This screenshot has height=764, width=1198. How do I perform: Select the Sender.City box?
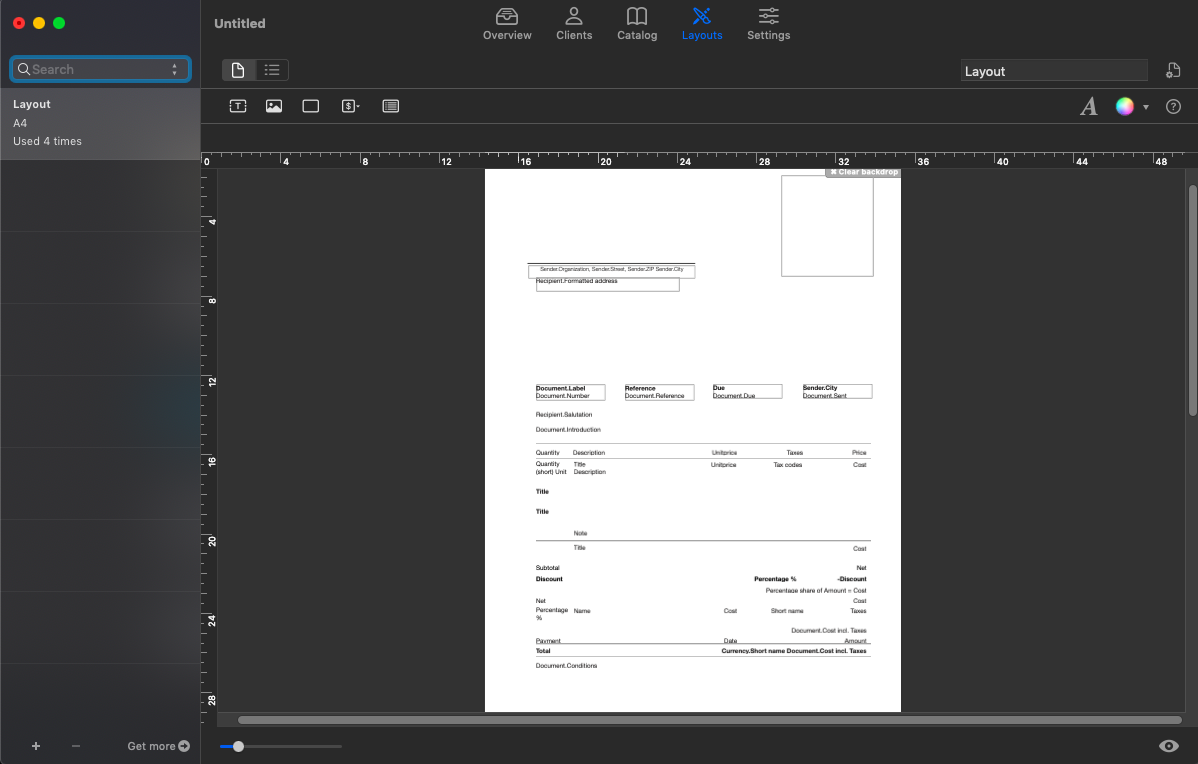(x=837, y=391)
